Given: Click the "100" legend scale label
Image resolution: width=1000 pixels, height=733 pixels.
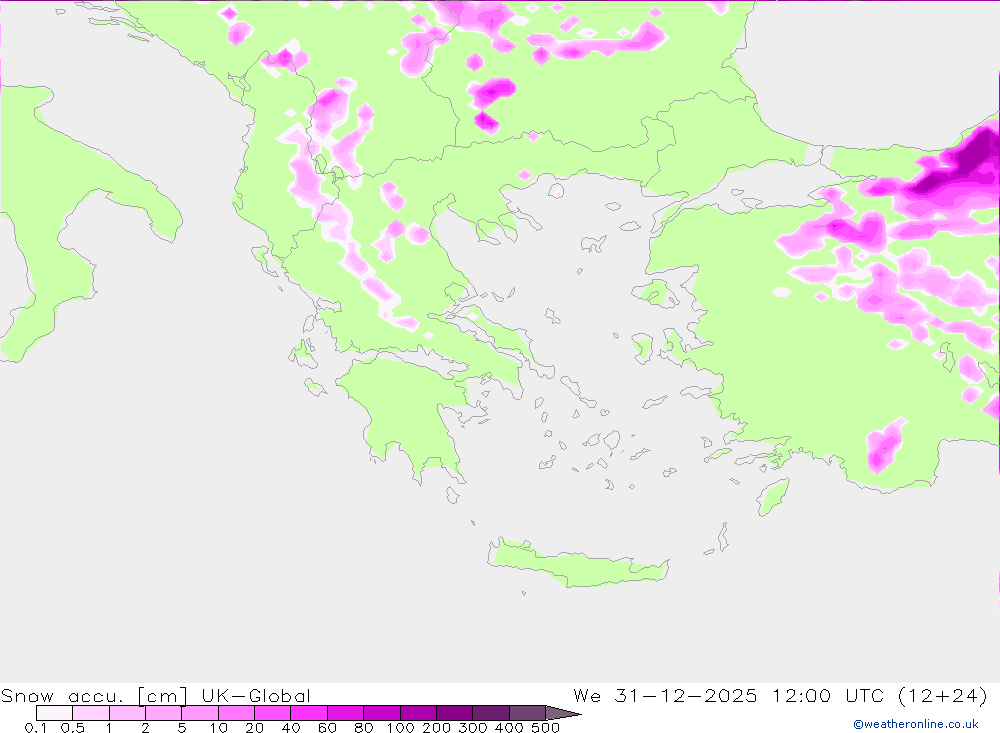Looking at the screenshot, I should tap(401, 727).
